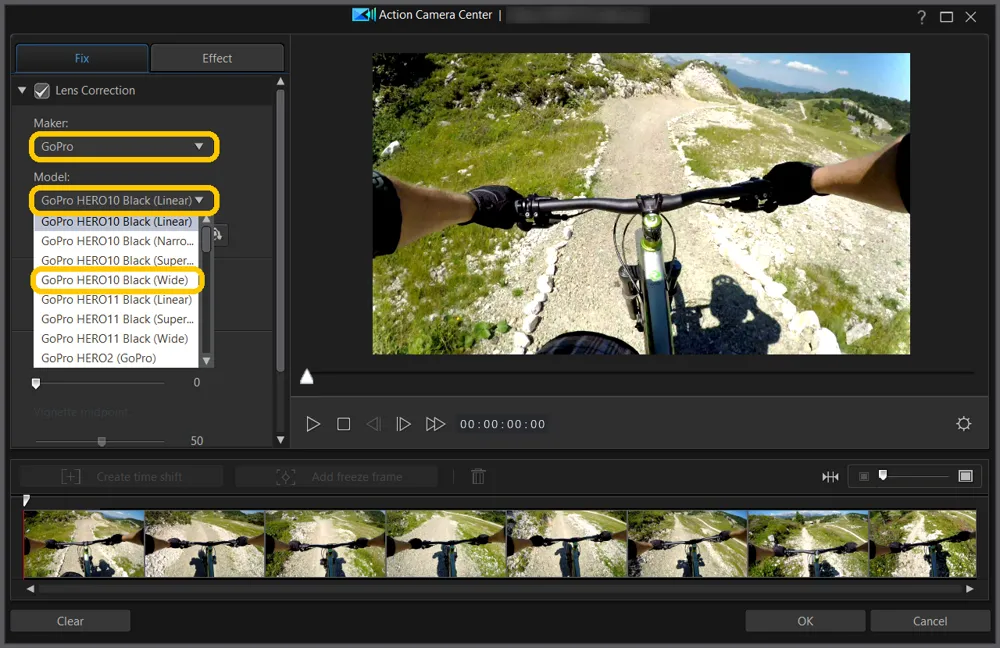Click the timeline playhead marker
The image size is (1000, 648).
[x=26, y=501]
